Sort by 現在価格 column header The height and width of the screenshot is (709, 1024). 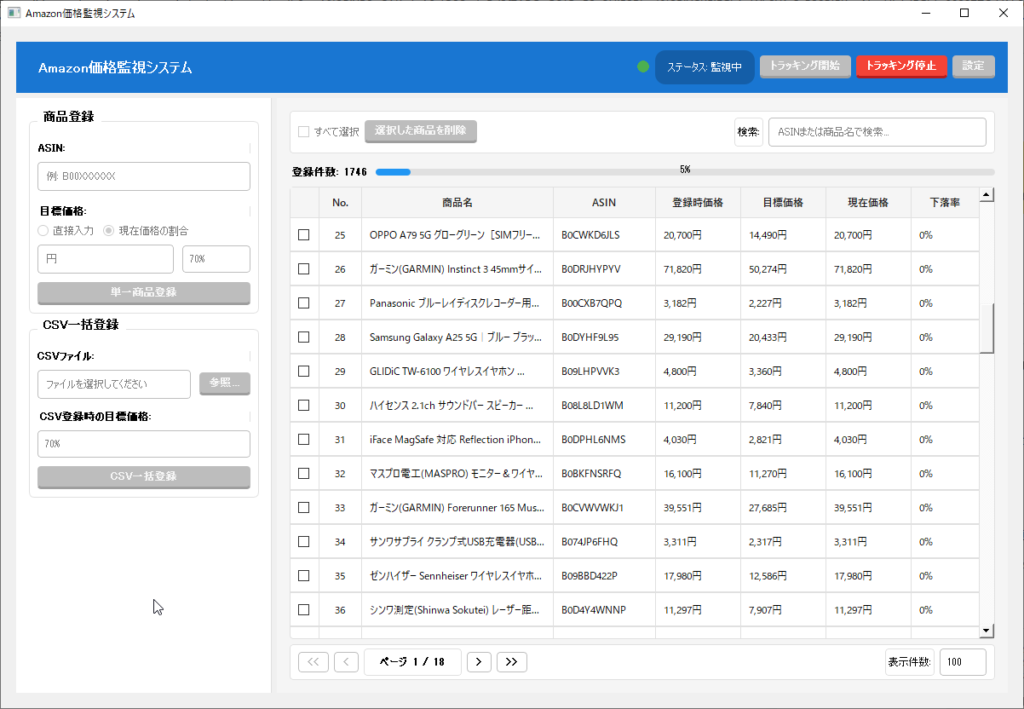(868, 203)
